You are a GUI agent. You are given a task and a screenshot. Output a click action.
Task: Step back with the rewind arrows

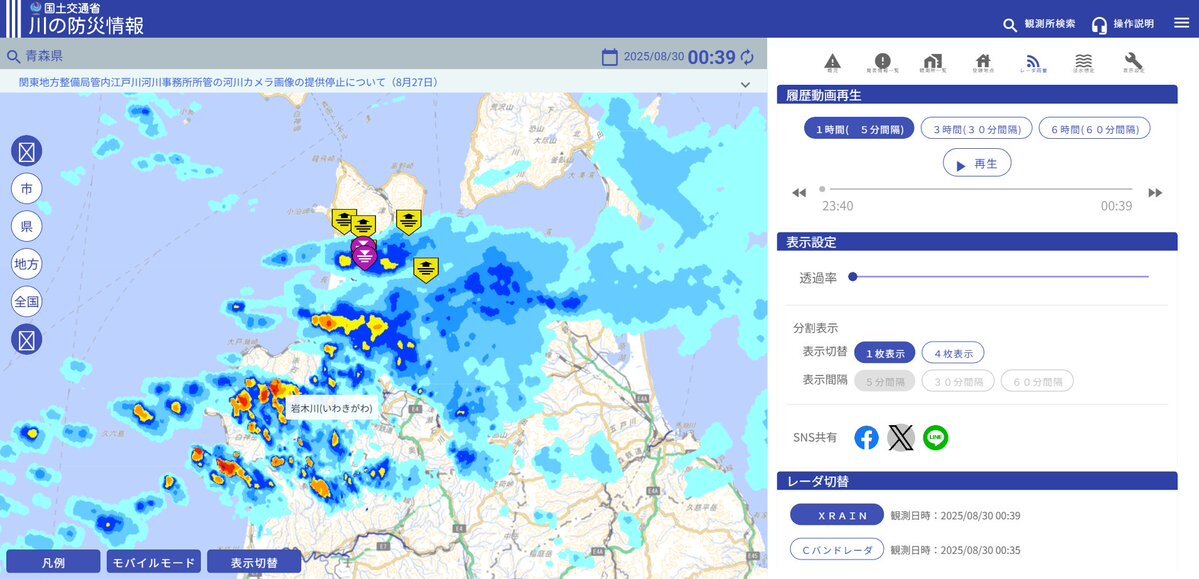pos(799,193)
